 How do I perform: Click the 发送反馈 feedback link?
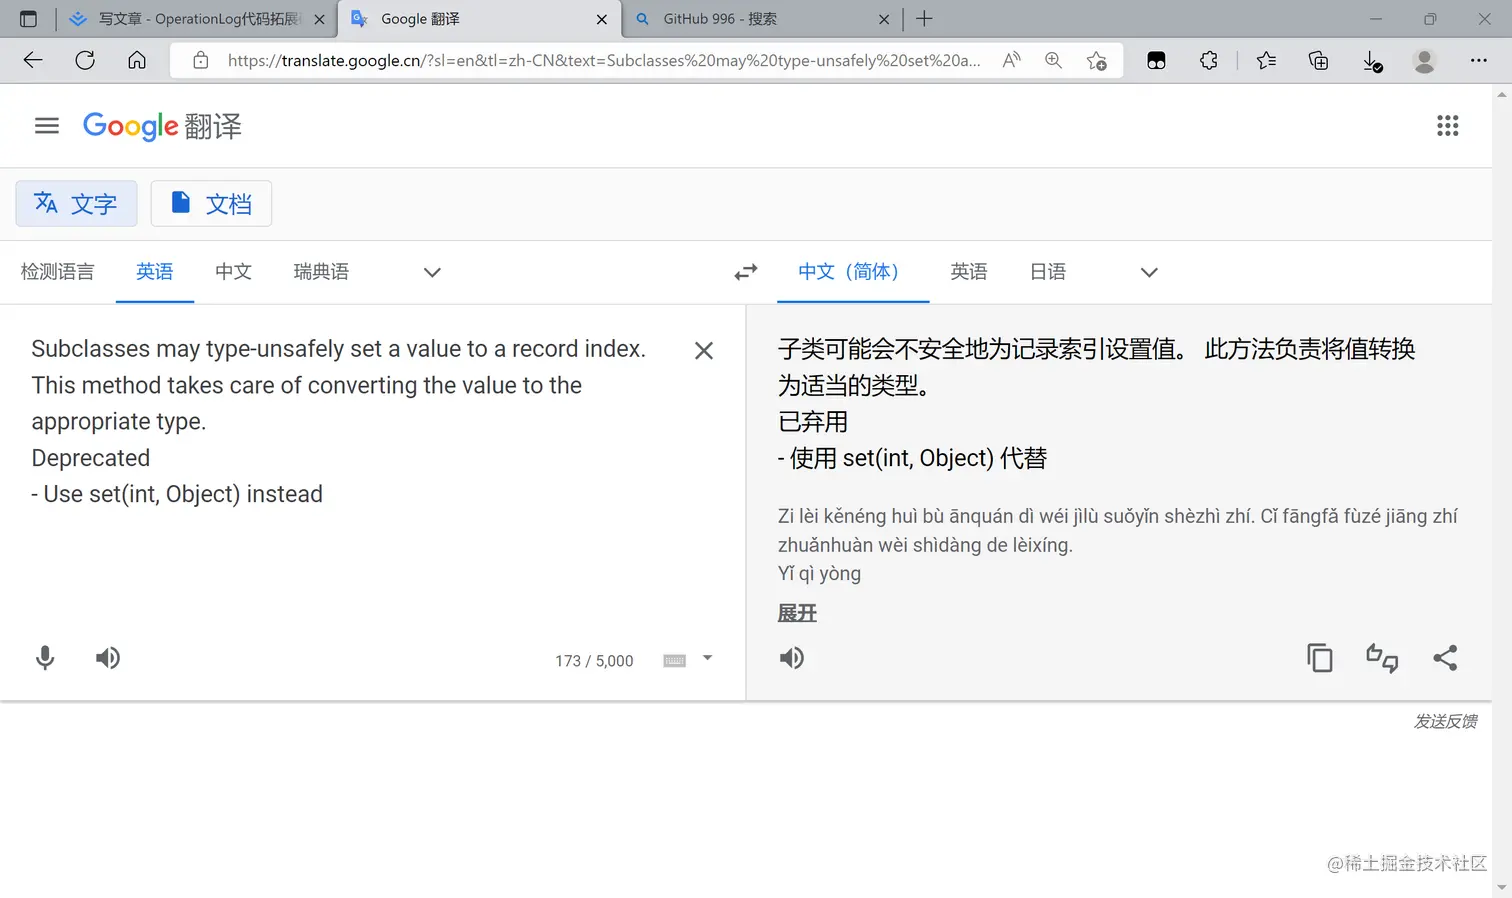tap(1445, 721)
